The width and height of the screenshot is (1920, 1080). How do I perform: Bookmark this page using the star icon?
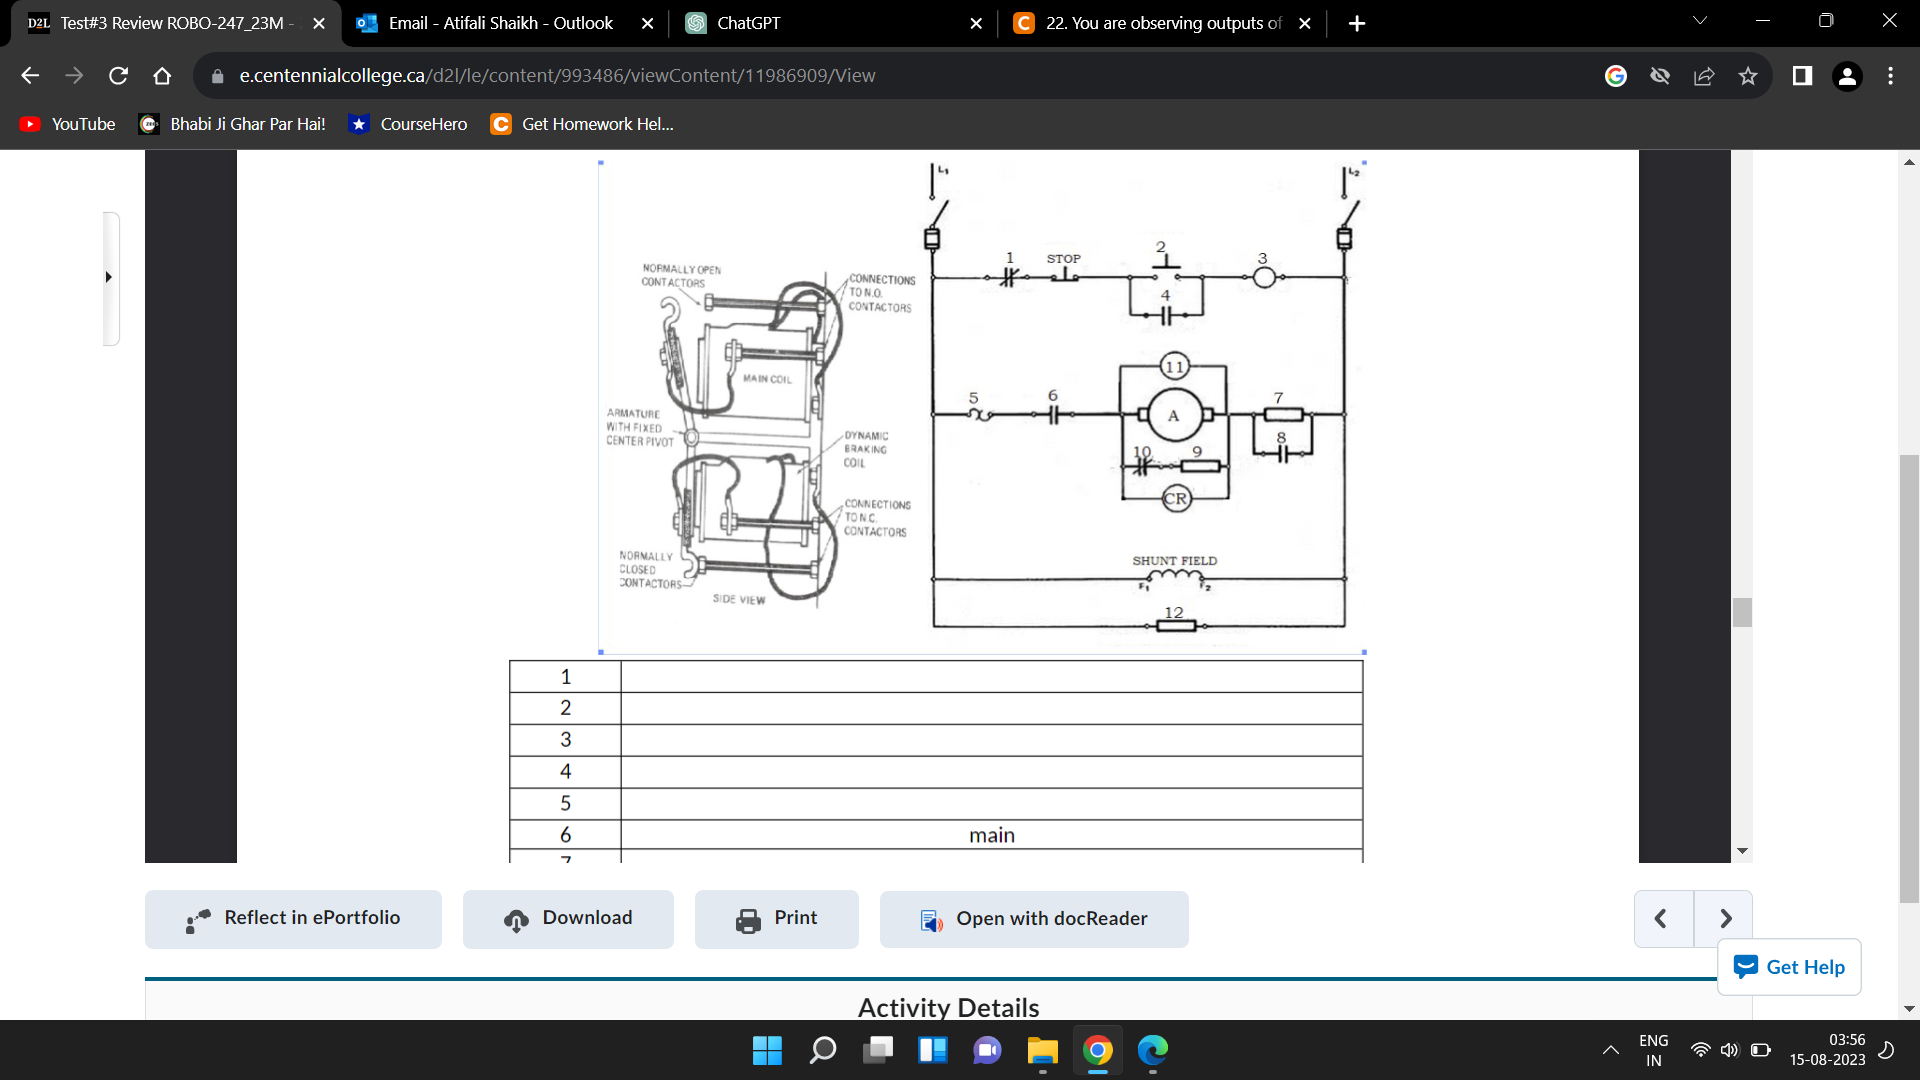pos(1748,76)
